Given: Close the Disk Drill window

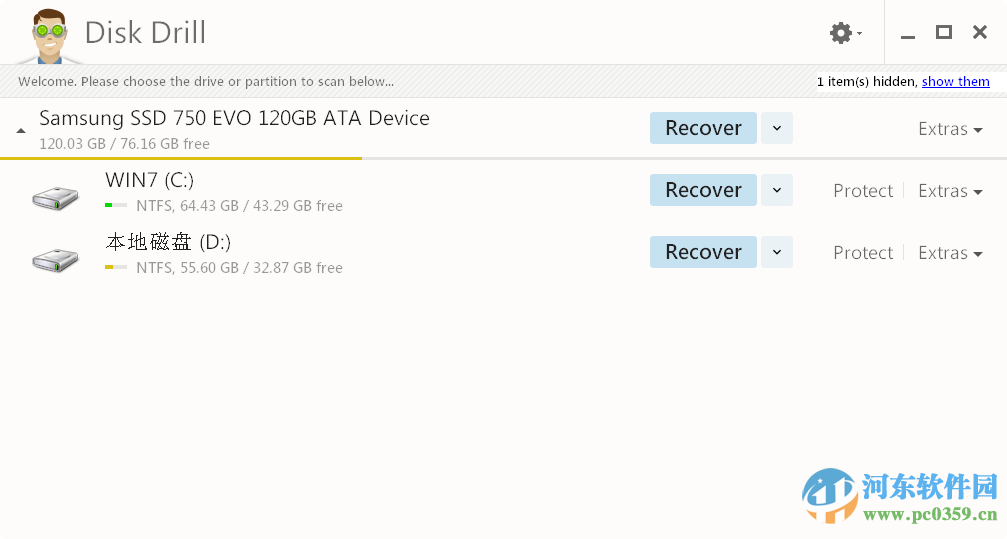Looking at the screenshot, I should 980,32.
